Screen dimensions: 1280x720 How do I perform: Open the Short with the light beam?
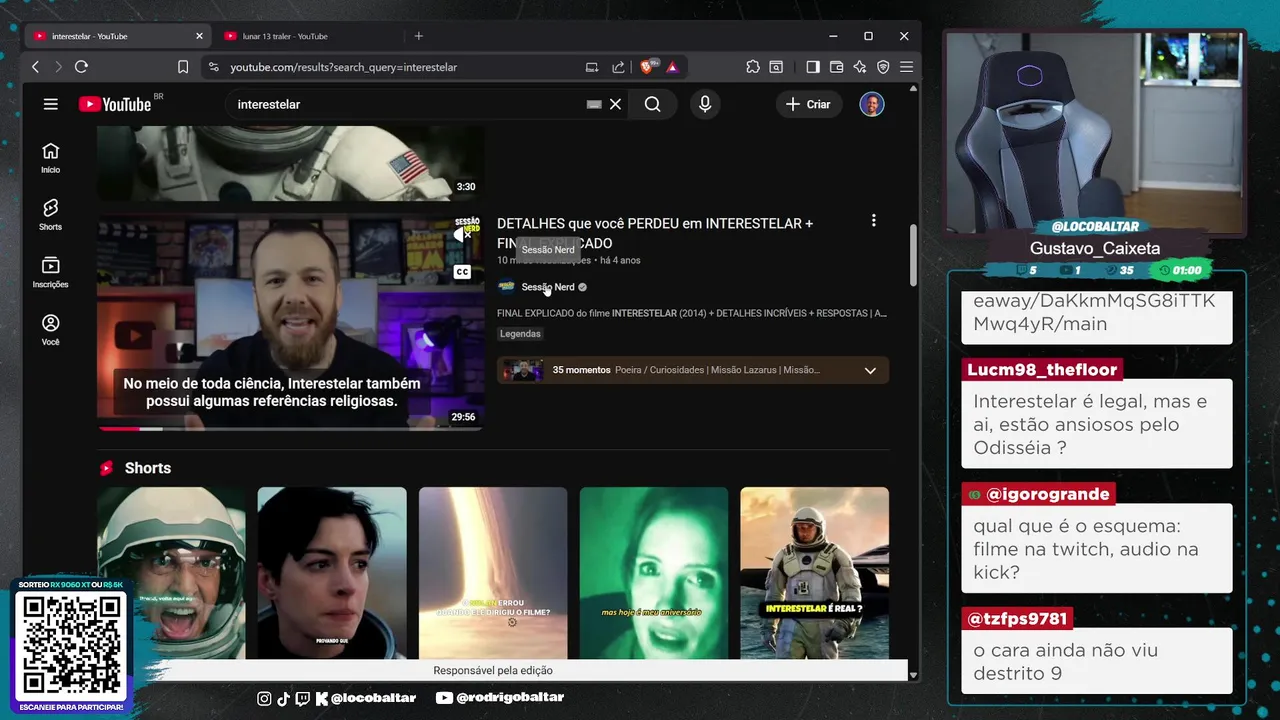493,573
